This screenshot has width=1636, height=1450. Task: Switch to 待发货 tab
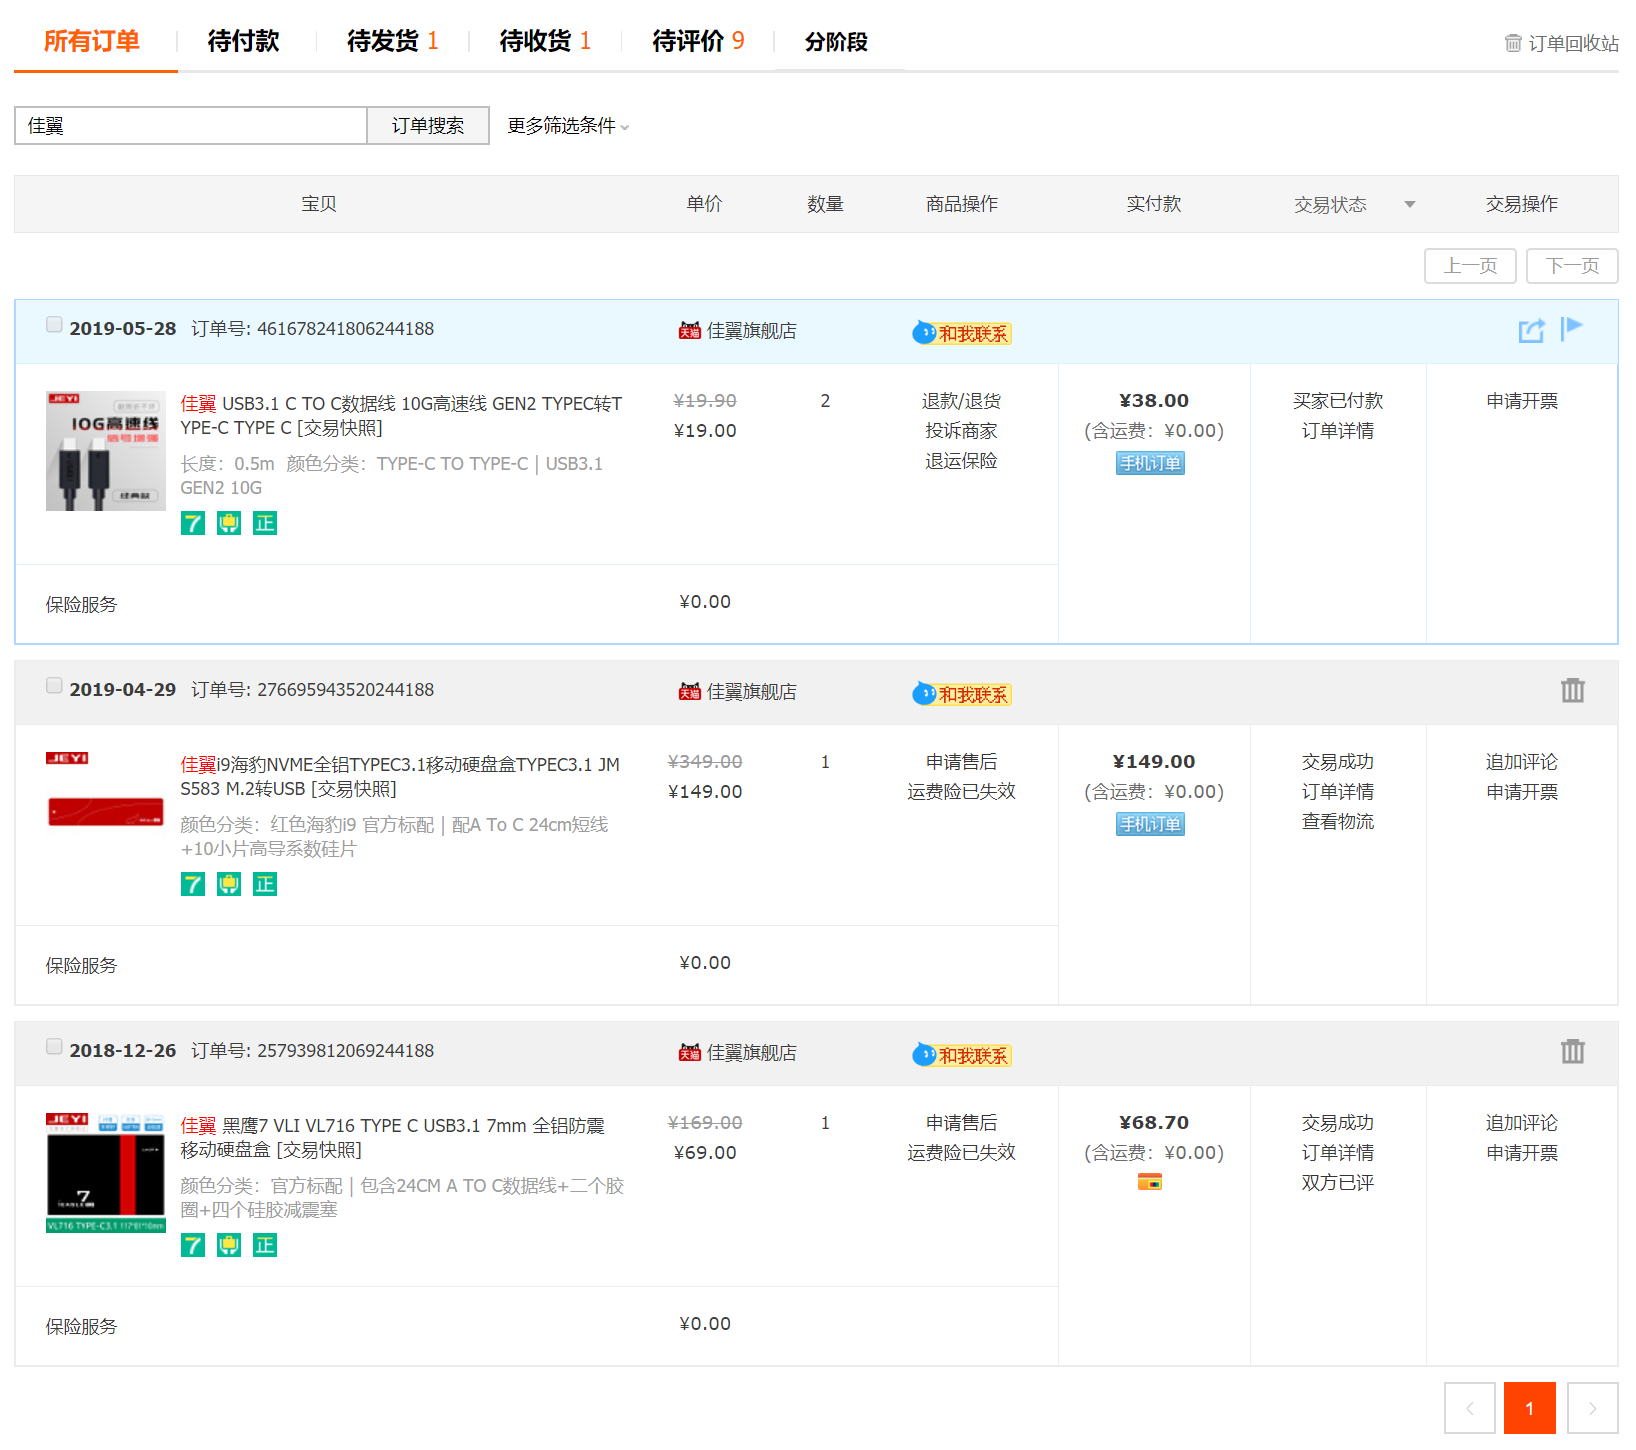pyautogui.click(x=392, y=41)
